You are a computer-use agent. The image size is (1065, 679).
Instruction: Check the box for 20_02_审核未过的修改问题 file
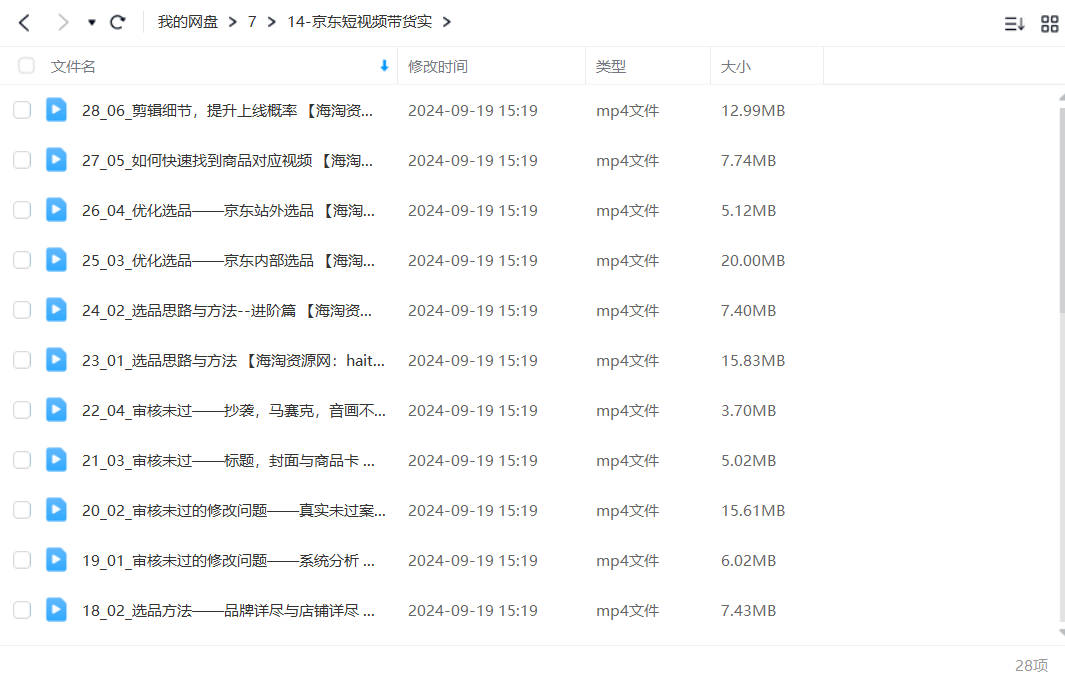(x=22, y=510)
